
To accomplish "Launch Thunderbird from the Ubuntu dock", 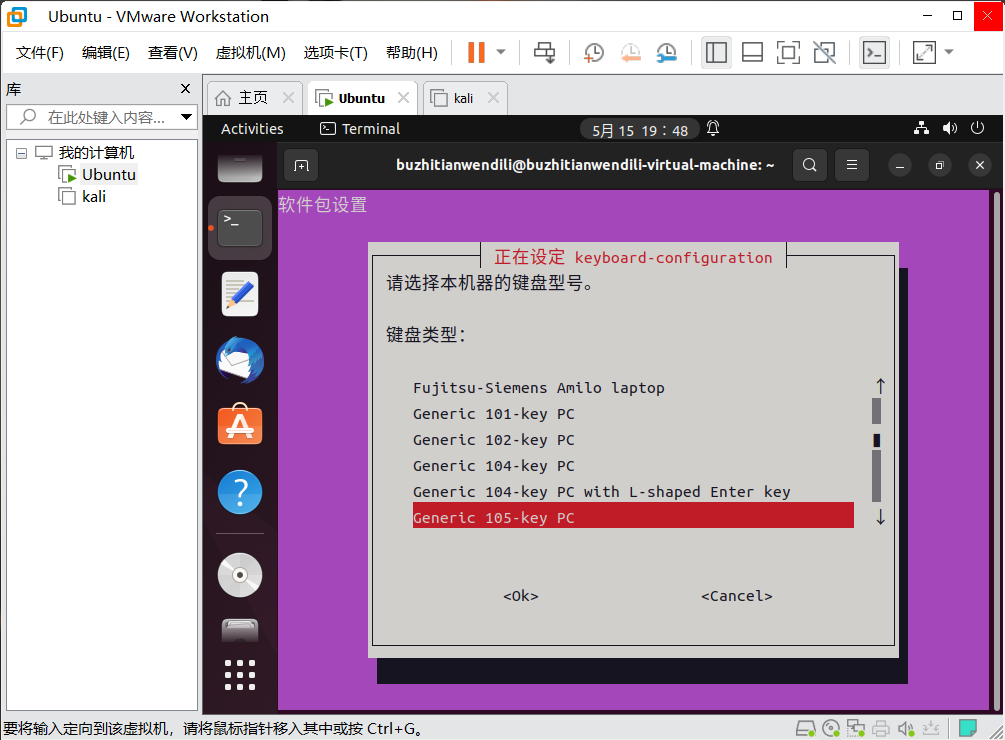I will pyautogui.click(x=239, y=358).
